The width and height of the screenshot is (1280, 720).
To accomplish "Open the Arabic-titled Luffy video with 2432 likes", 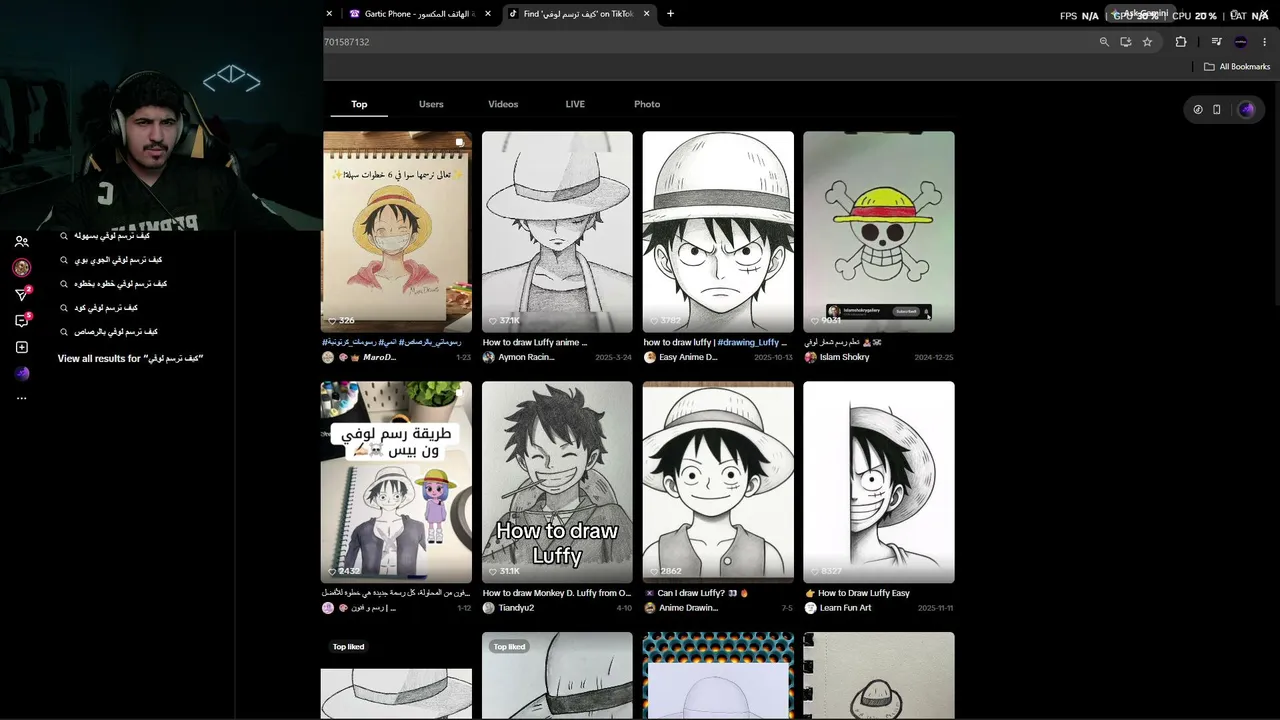I will pyautogui.click(x=396, y=482).
